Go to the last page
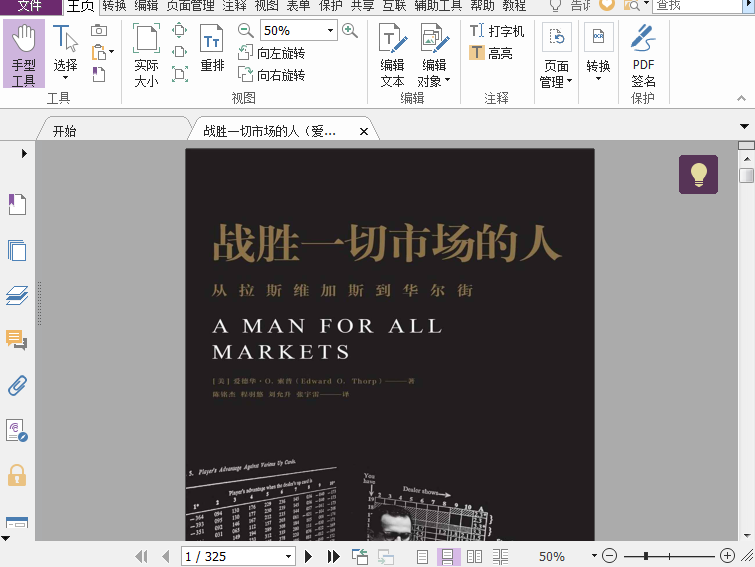This screenshot has width=755, height=567. [x=333, y=556]
